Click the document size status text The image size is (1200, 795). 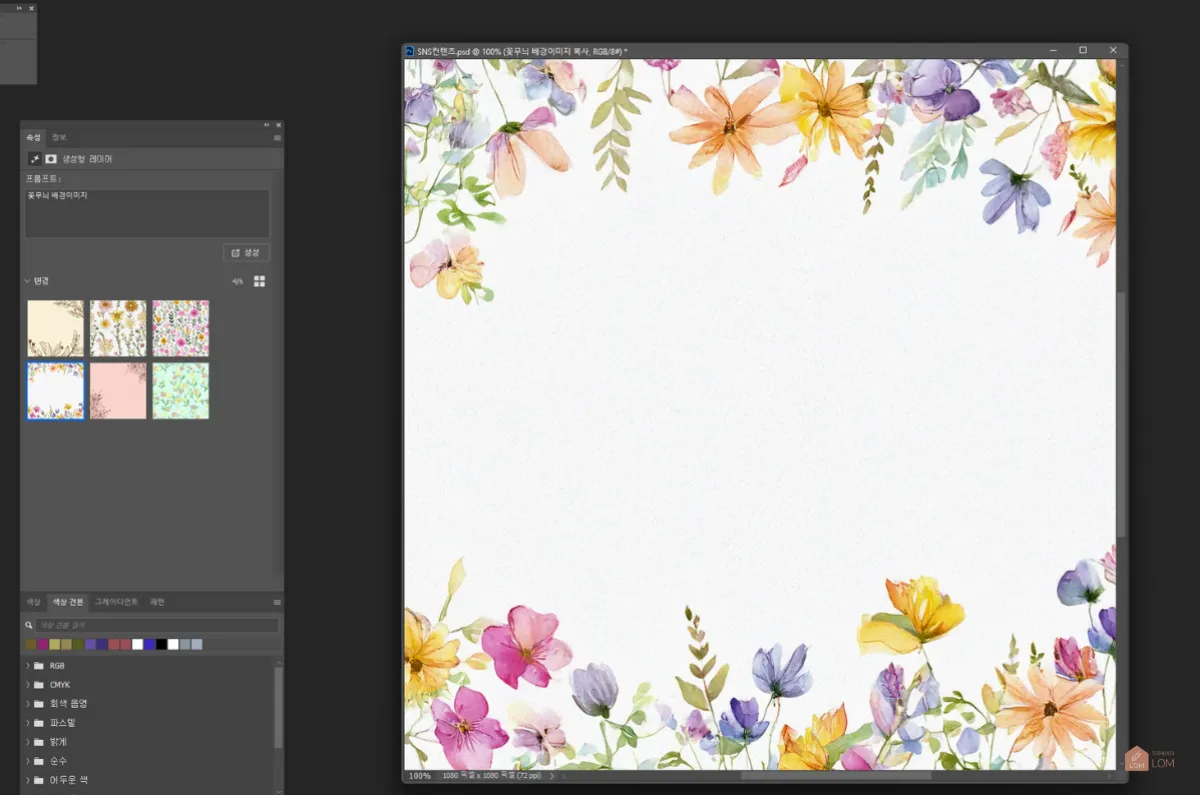click(492, 776)
